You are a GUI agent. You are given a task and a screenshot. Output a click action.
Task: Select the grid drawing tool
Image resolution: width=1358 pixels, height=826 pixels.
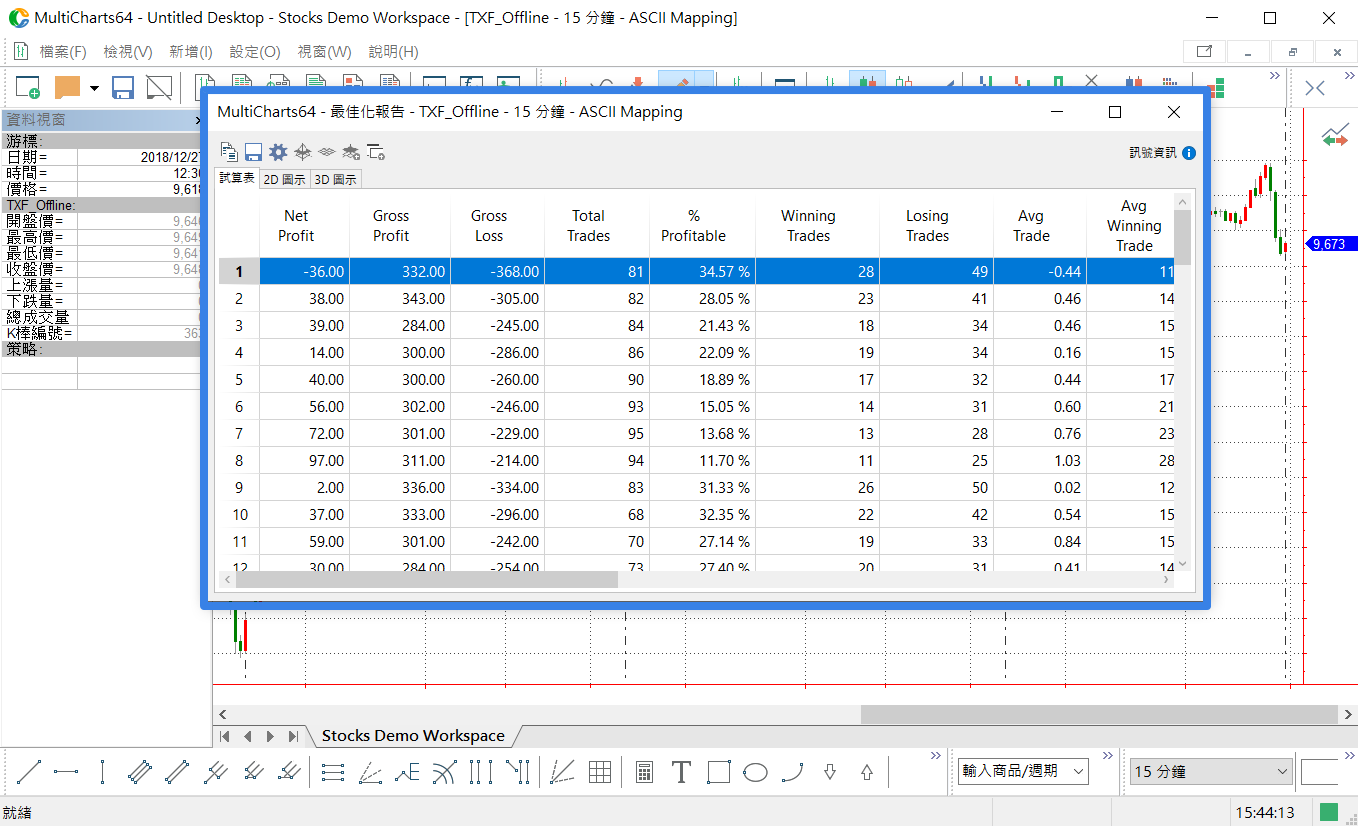pyautogui.click(x=600, y=772)
